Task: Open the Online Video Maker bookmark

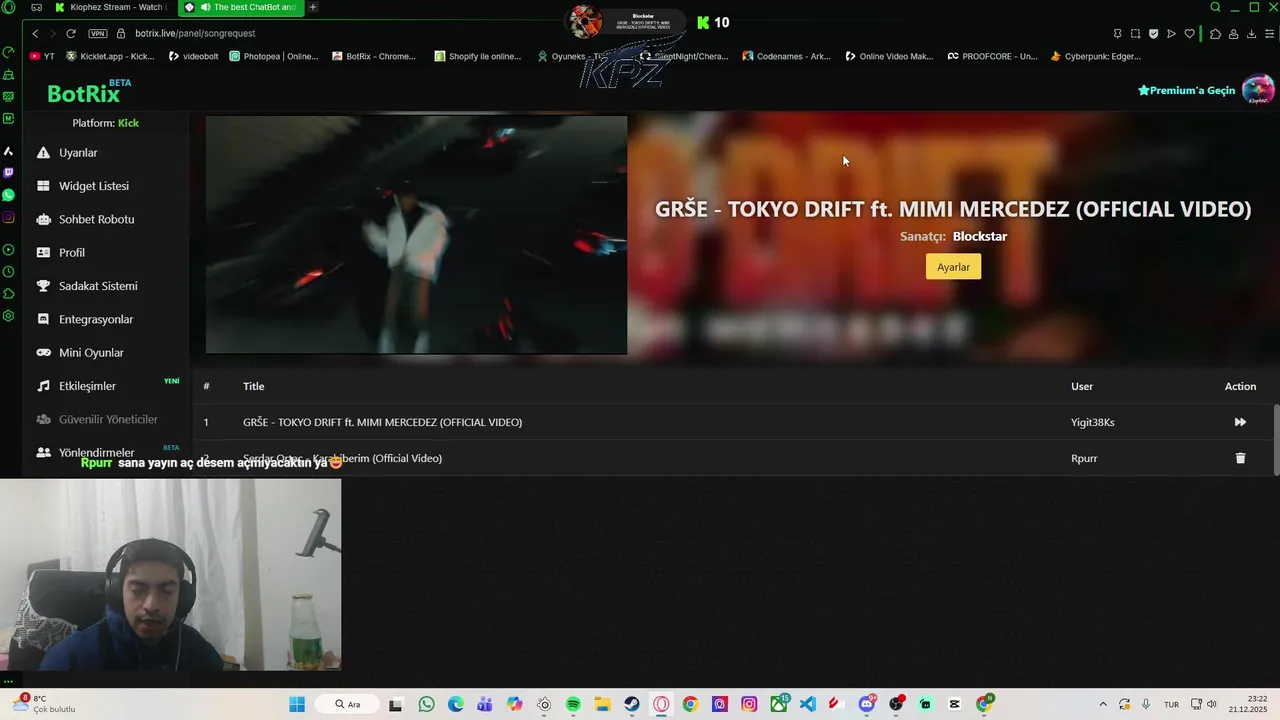Action: (x=889, y=56)
